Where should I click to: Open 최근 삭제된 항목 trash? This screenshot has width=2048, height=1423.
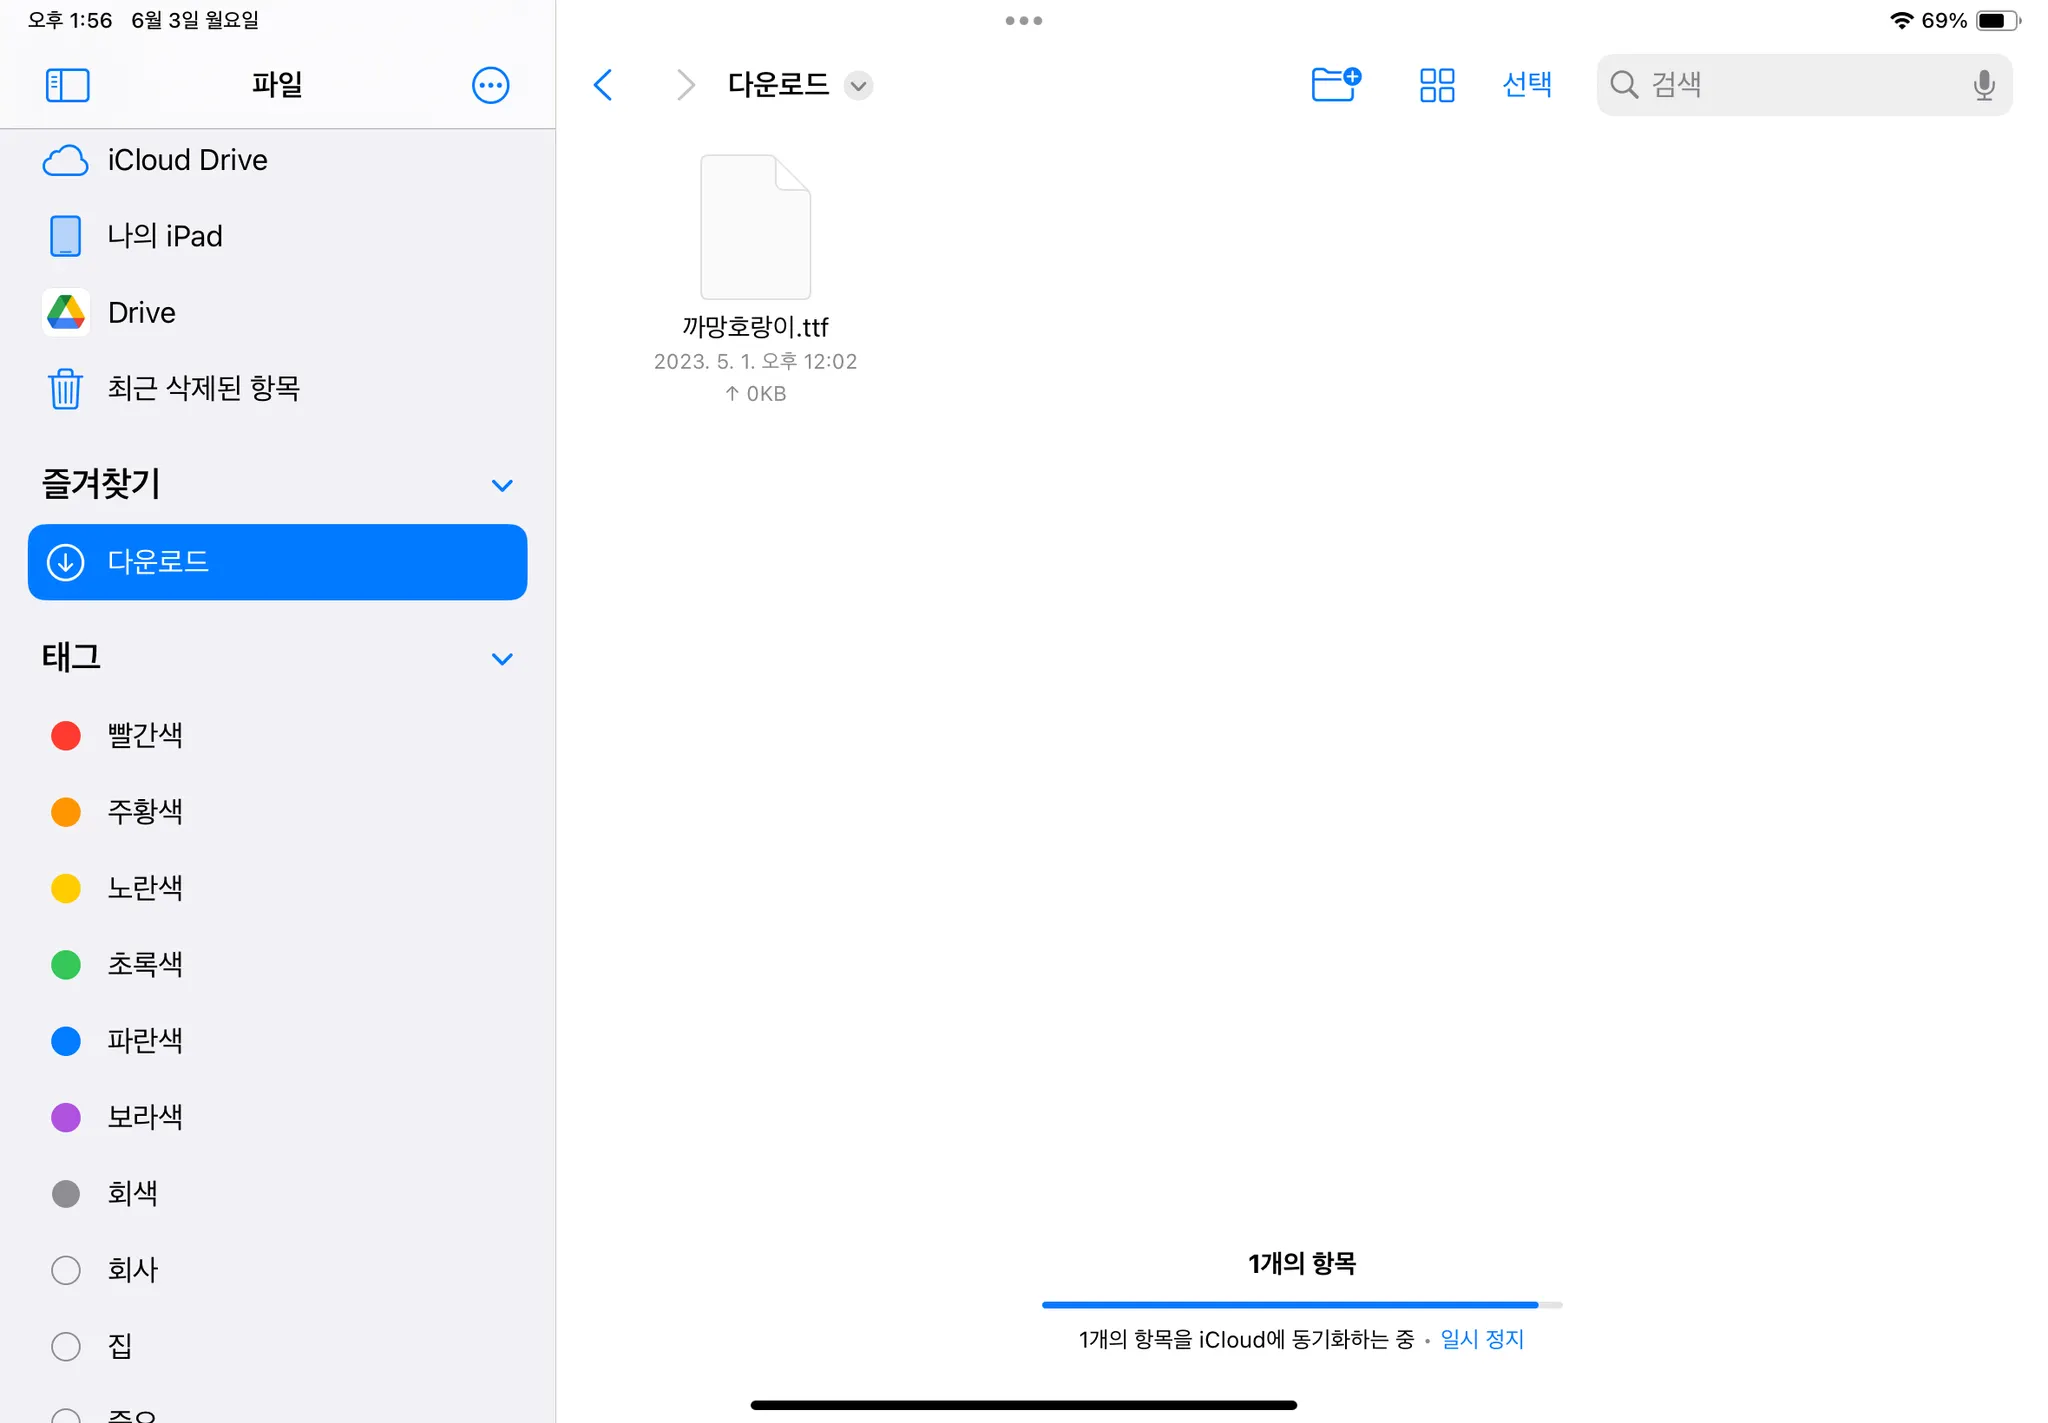tap(203, 388)
